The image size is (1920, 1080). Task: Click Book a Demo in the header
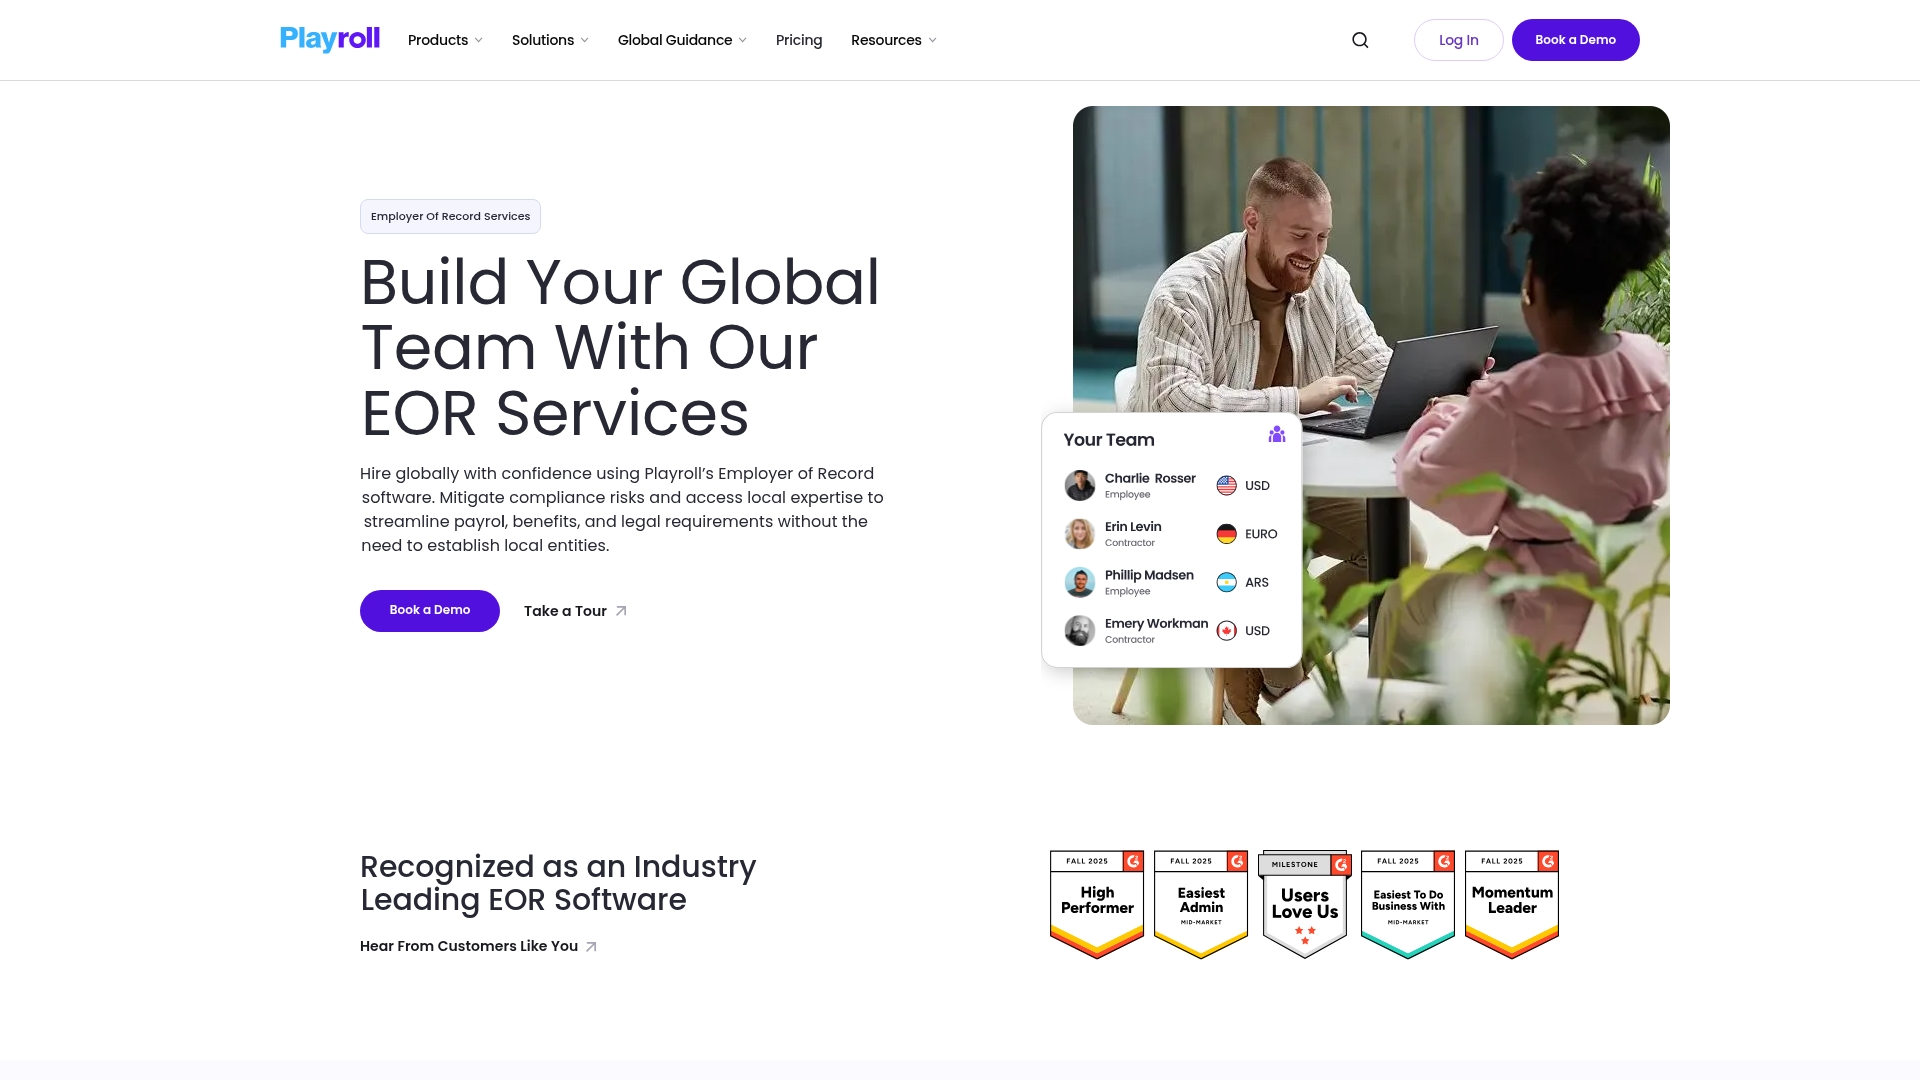point(1576,40)
